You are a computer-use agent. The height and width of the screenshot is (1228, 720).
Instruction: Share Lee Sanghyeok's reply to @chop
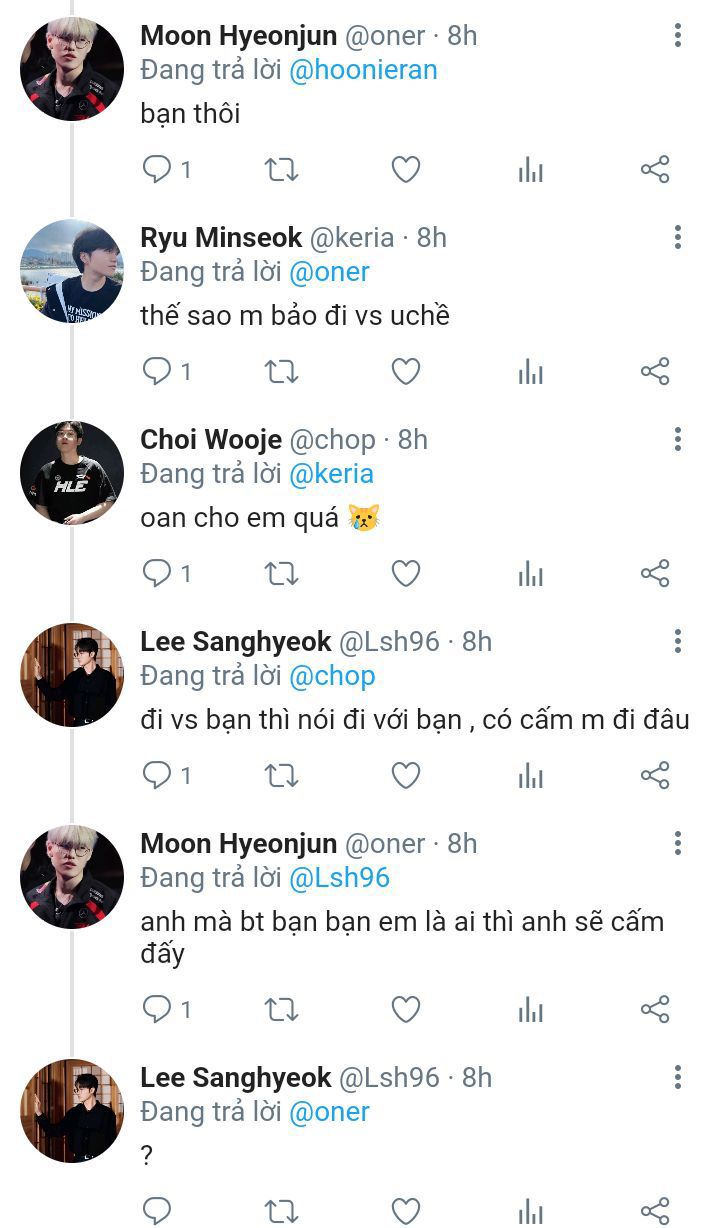coord(654,776)
